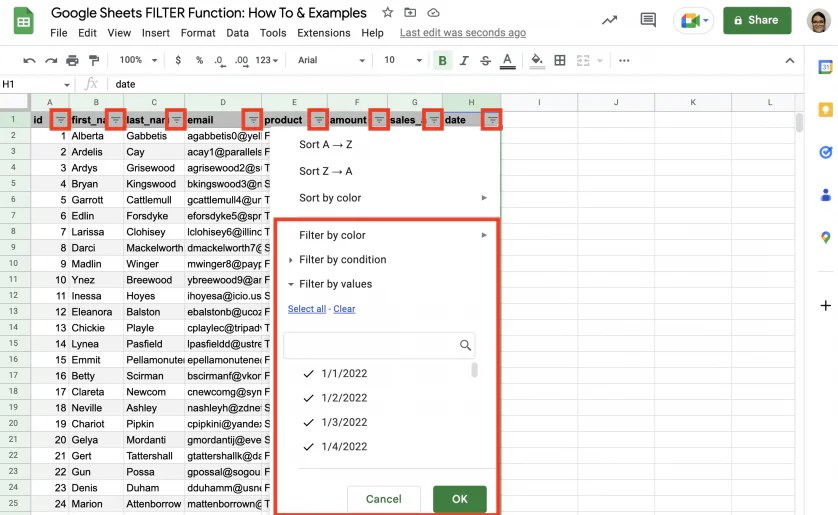838x515 pixels.
Task: Open the Extensions menu
Action: click(324, 33)
